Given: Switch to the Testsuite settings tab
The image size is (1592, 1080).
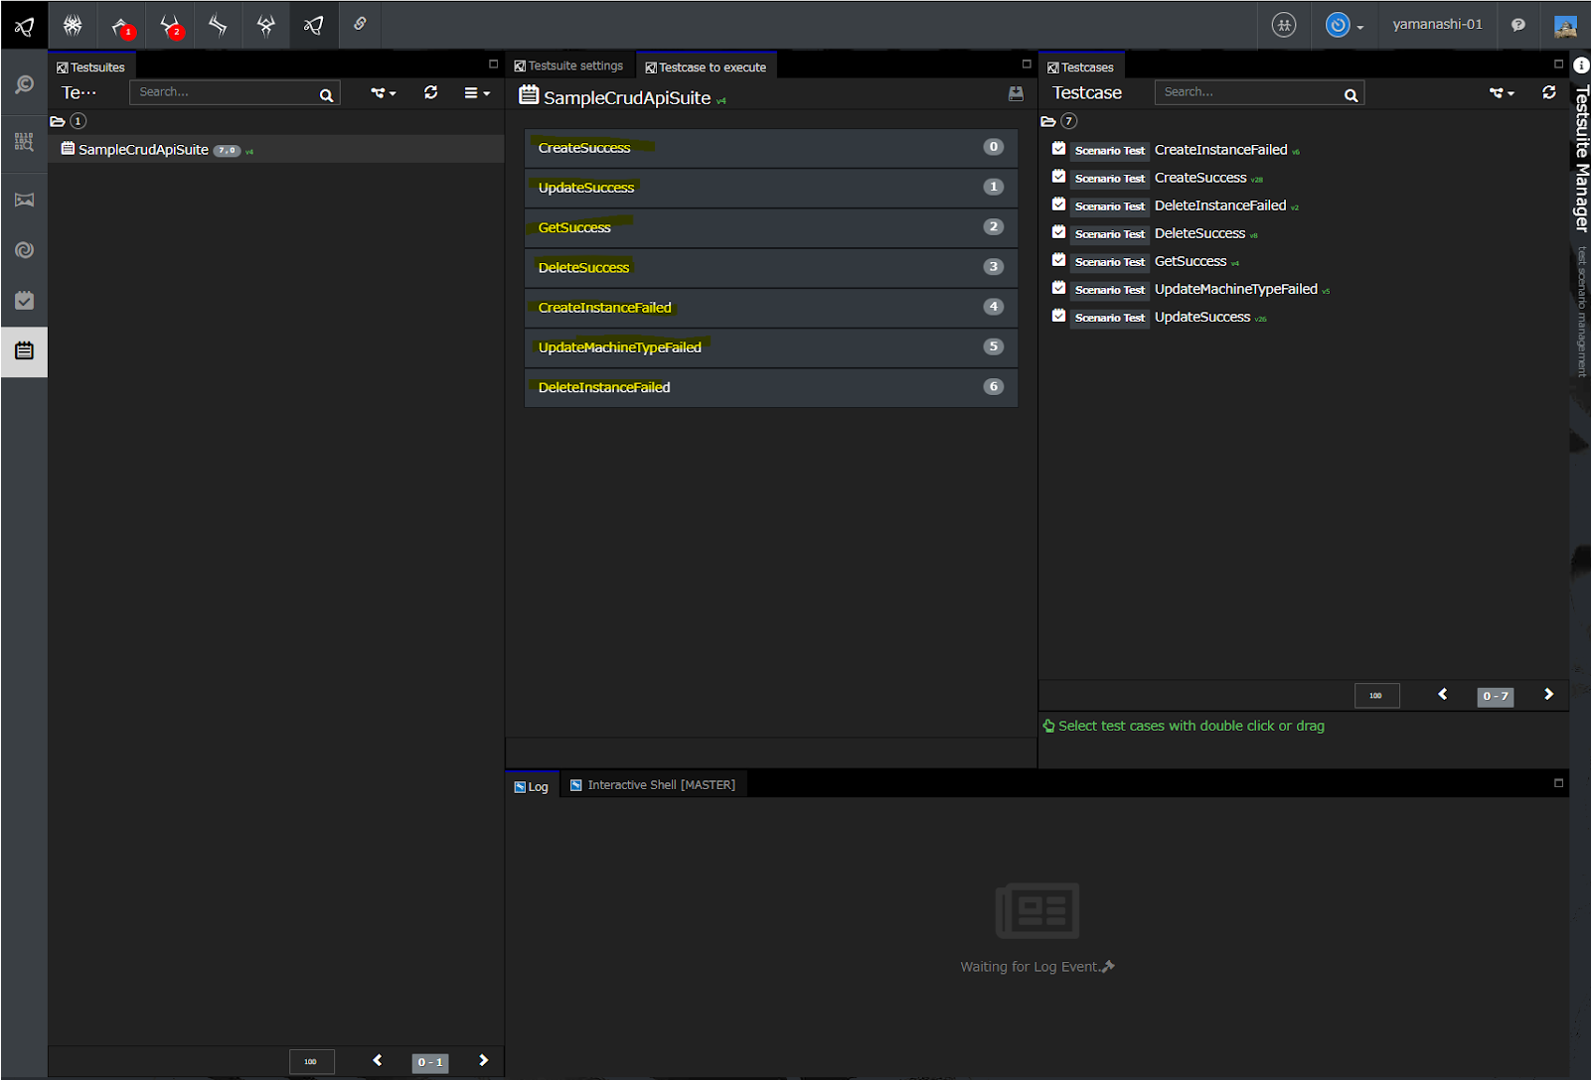Looking at the screenshot, I should point(569,66).
